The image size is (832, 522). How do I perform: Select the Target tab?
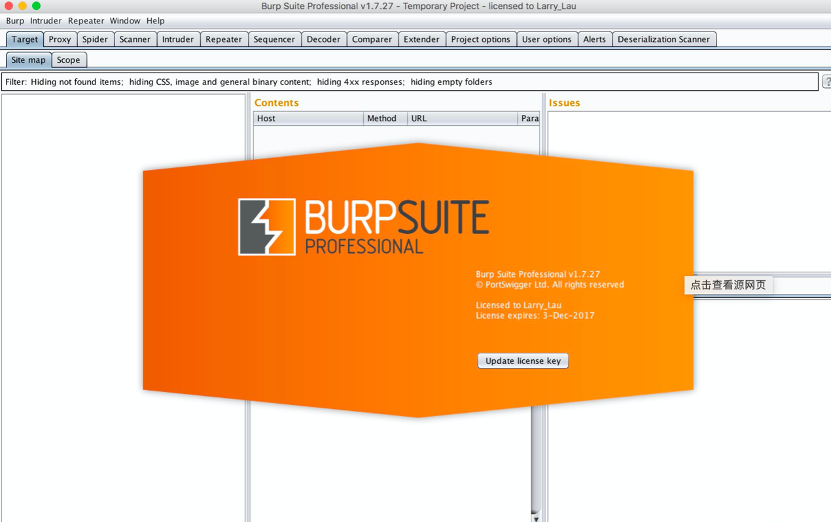point(24,39)
